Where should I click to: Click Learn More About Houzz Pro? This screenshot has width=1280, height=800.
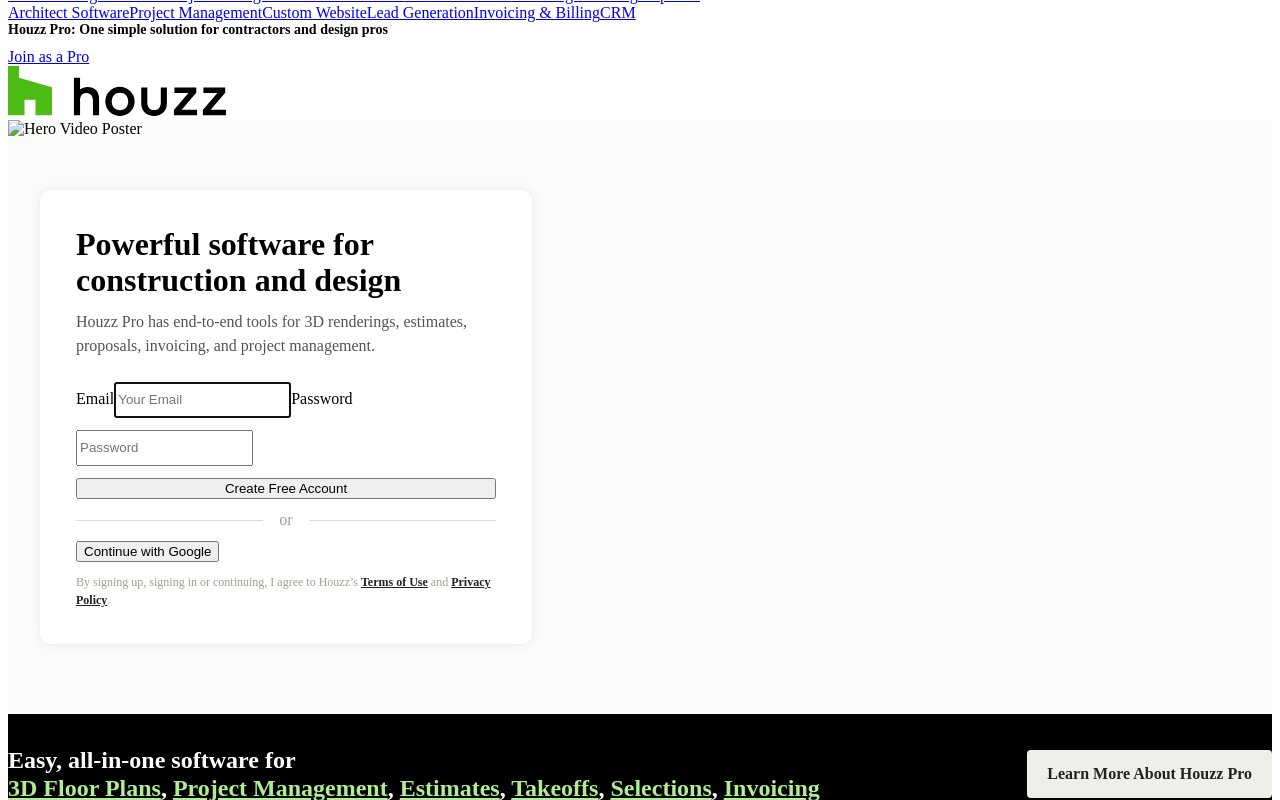tap(1149, 774)
